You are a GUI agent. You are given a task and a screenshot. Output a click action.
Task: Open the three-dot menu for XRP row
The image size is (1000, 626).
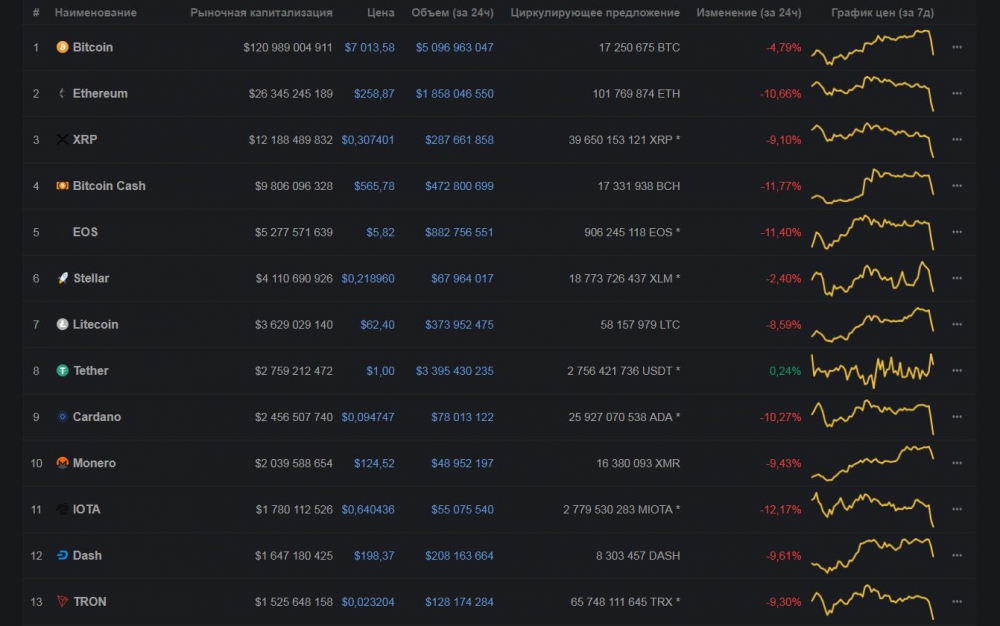957,140
